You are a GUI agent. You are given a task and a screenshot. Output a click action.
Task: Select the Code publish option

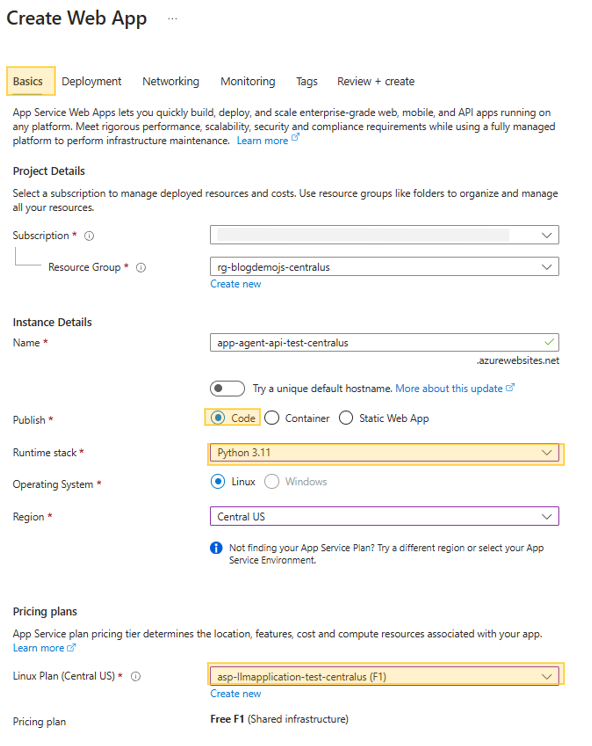pos(218,418)
